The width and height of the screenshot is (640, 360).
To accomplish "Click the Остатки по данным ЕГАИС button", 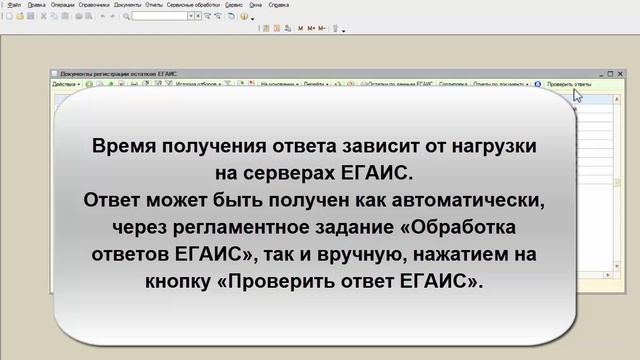I will (397, 84).
